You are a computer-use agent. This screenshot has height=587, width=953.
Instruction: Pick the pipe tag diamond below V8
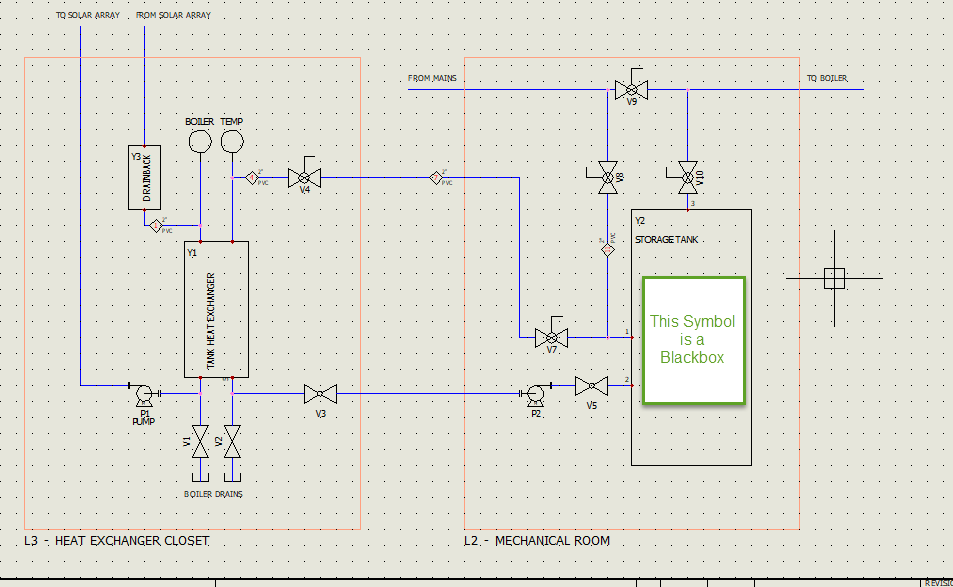608,250
